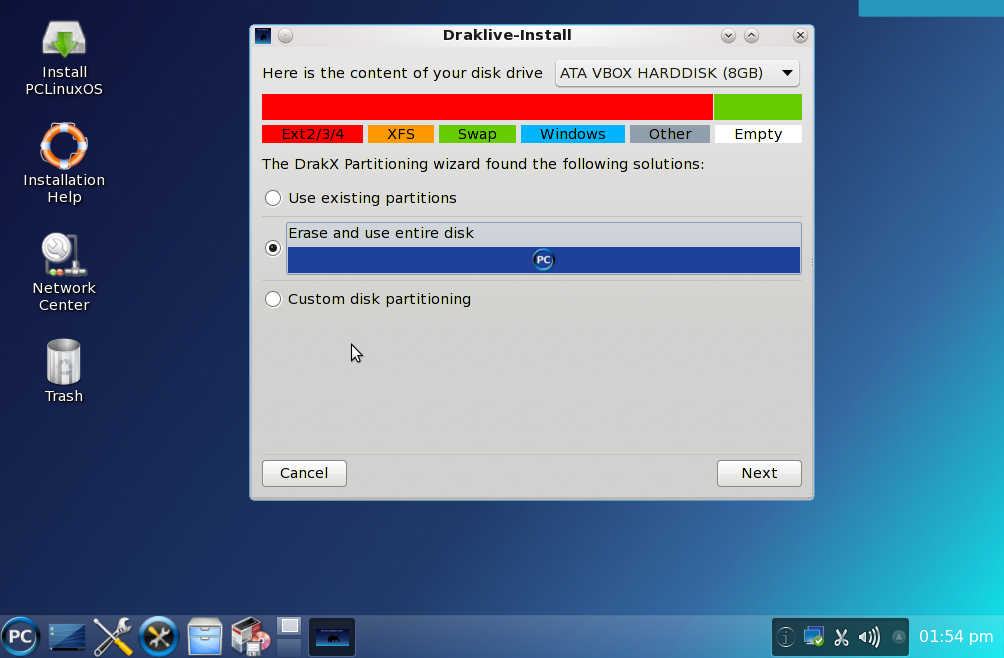Click the taskbar clock showing 01:54 pm

(x=956, y=637)
